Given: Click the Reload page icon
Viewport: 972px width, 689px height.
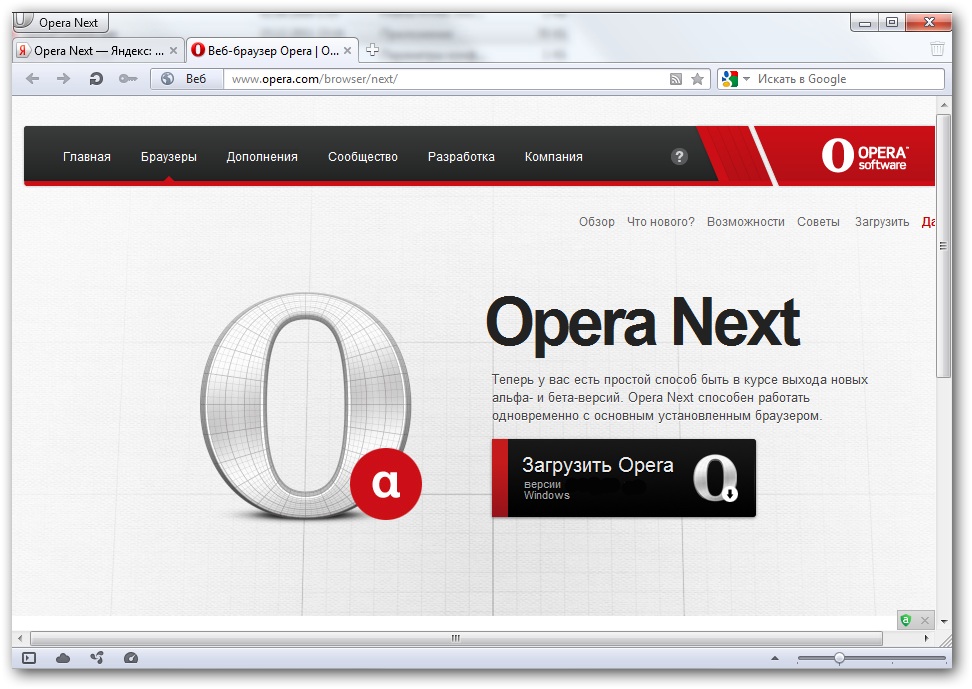Looking at the screenshot, I should tap(96, 79).
